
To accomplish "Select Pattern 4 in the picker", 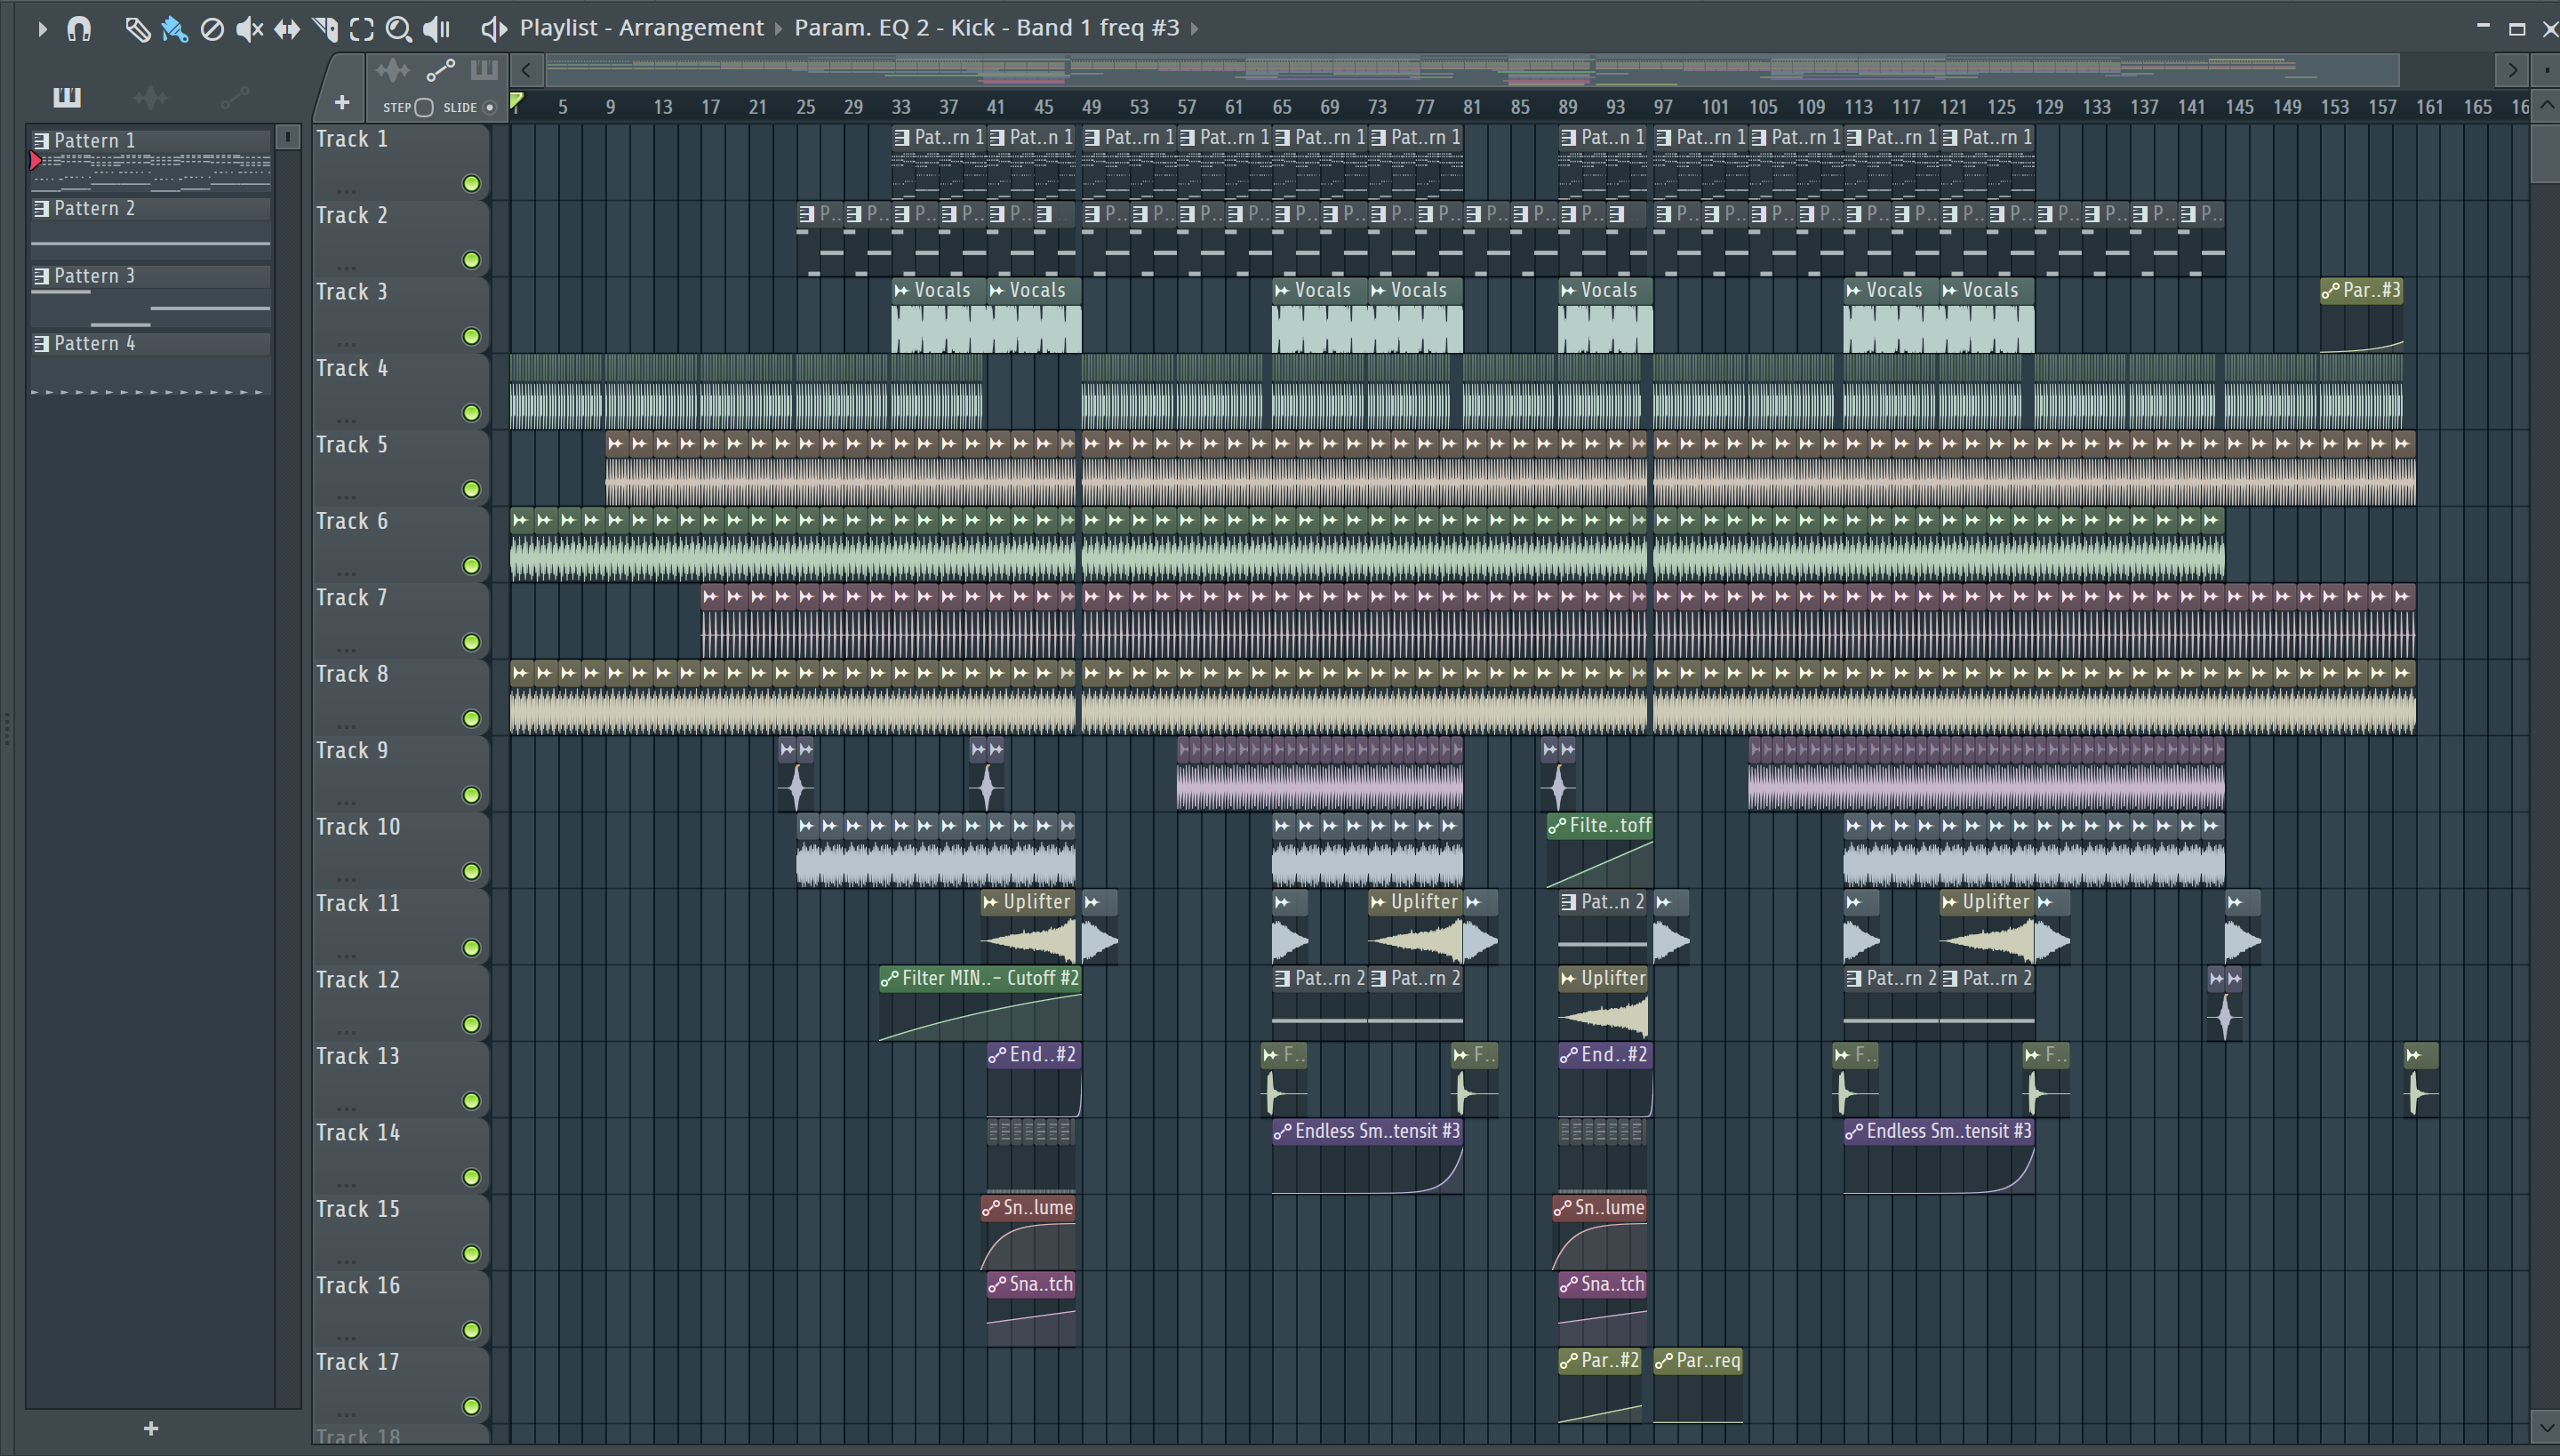I will click(x=150, y=363).
